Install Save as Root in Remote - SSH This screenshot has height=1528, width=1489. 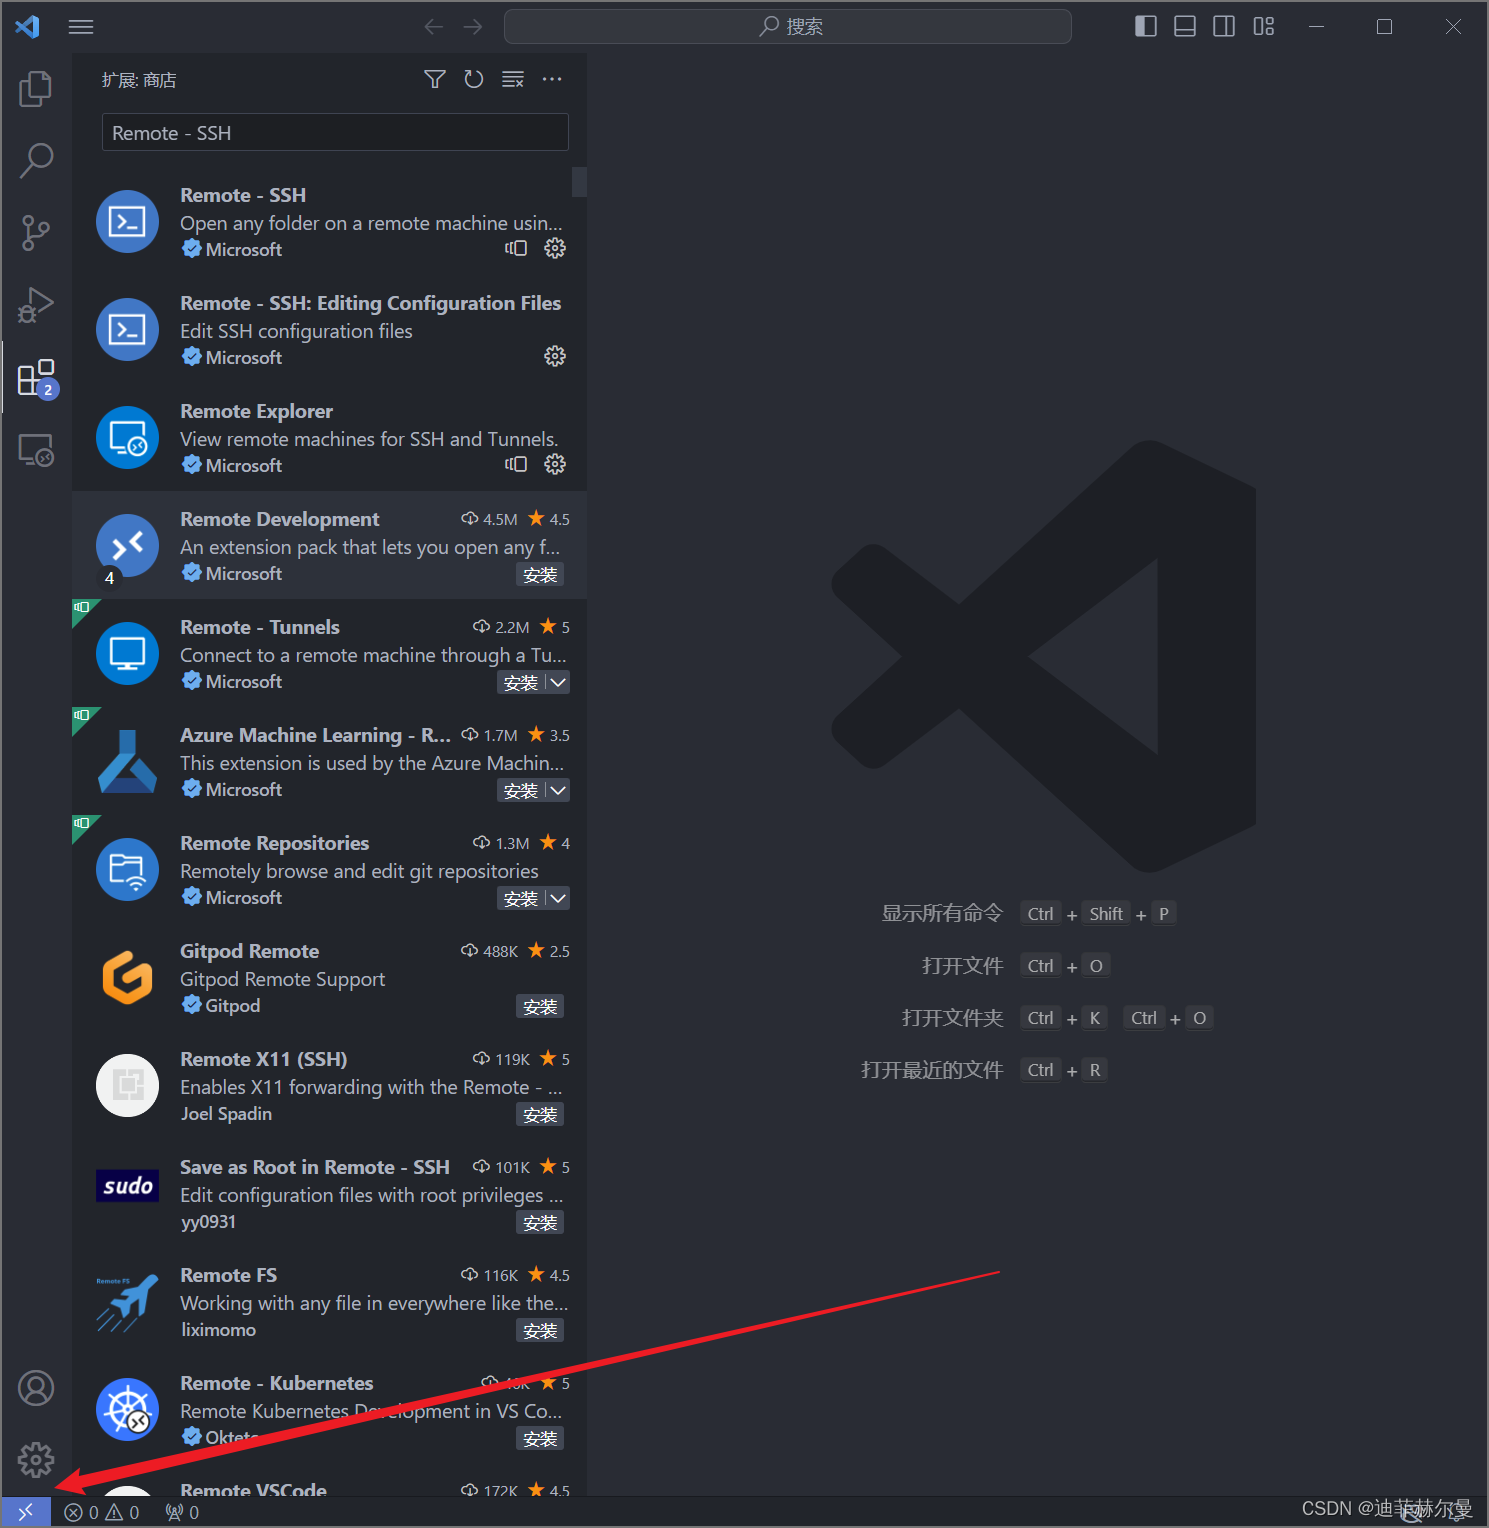(x=540, y=1223)
